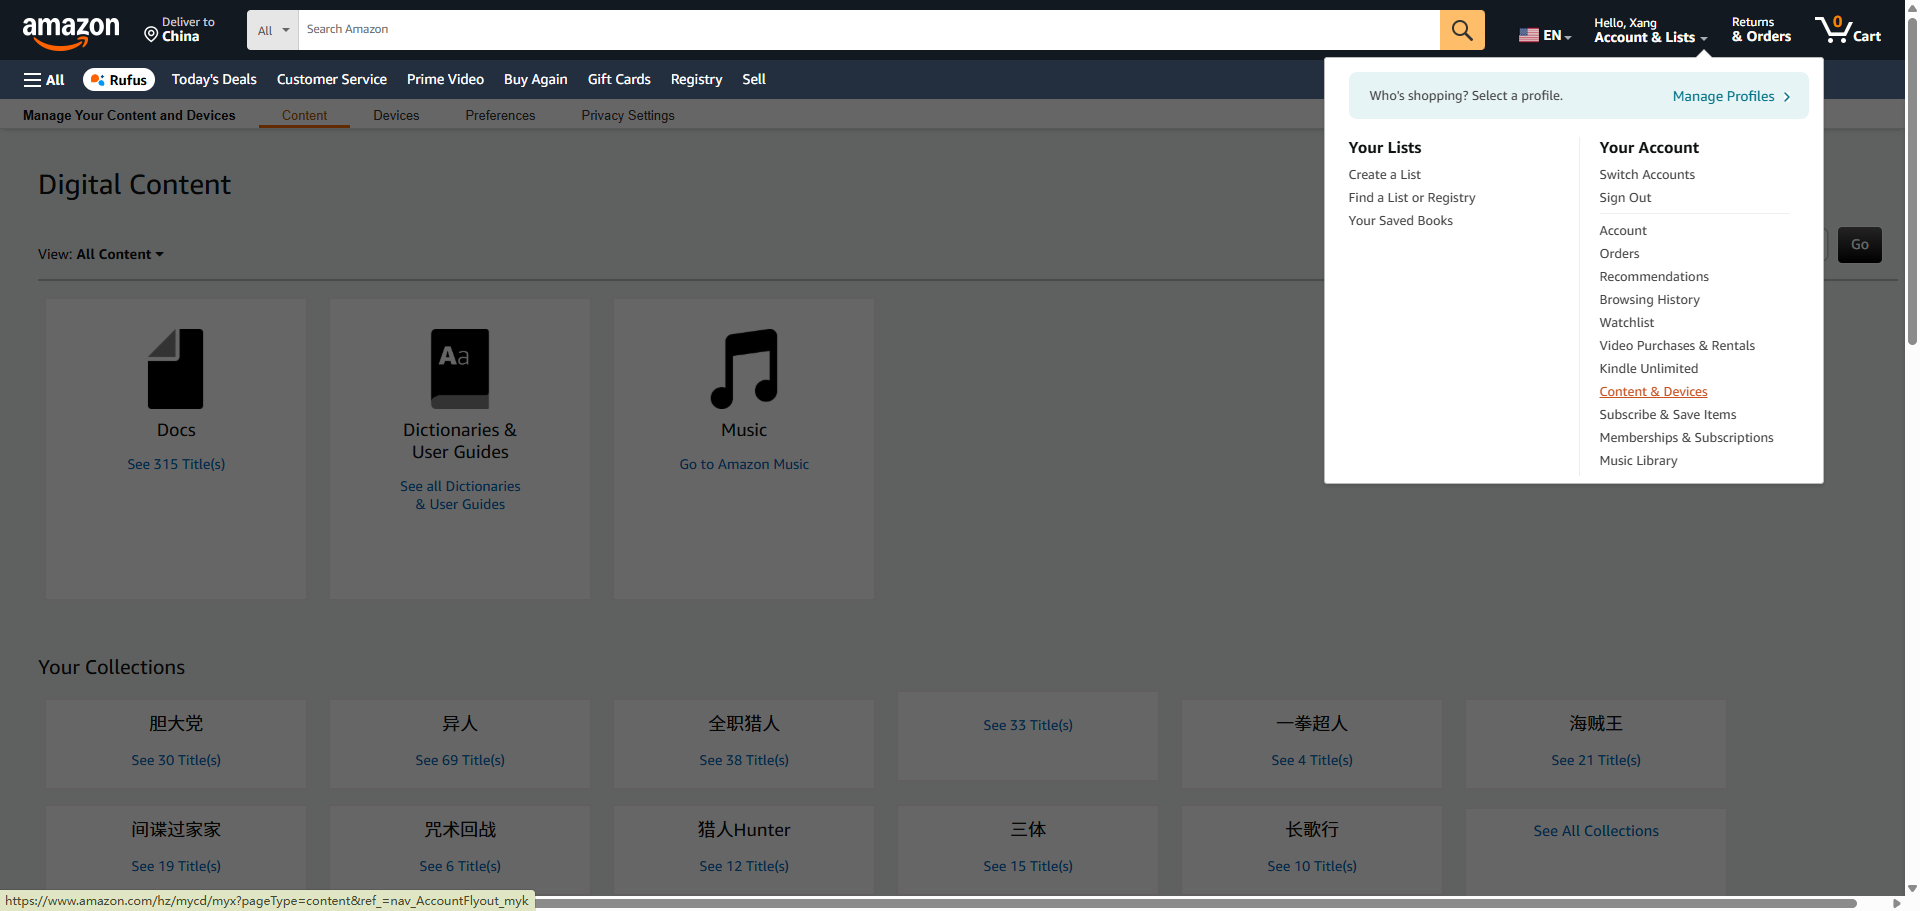Click See 30 Title(s) for 胆大党
Image resolution: width=1920 pixels, height=911 pixels.
tap(176, 760)
